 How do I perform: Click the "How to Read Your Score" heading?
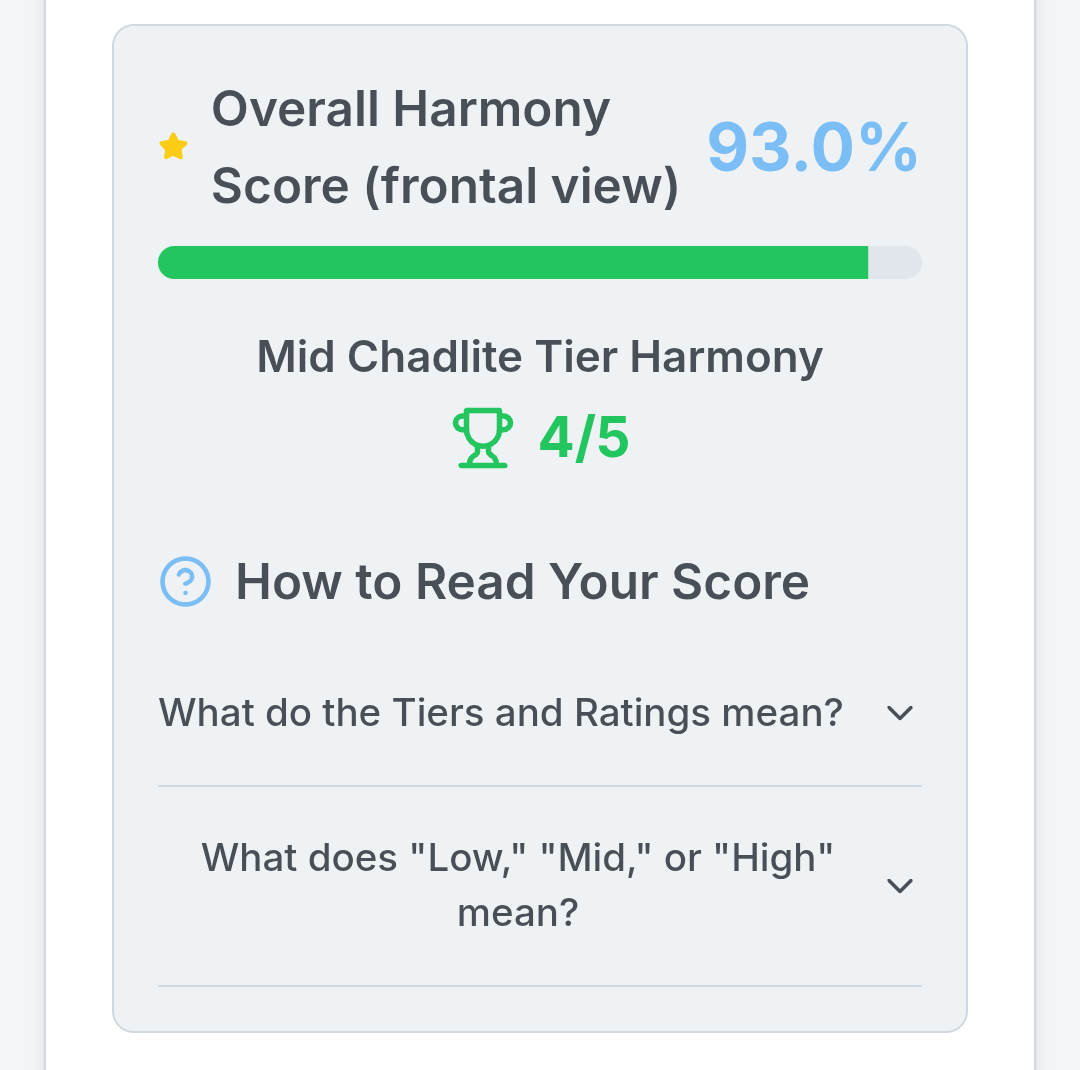click(x=522, y=581)
